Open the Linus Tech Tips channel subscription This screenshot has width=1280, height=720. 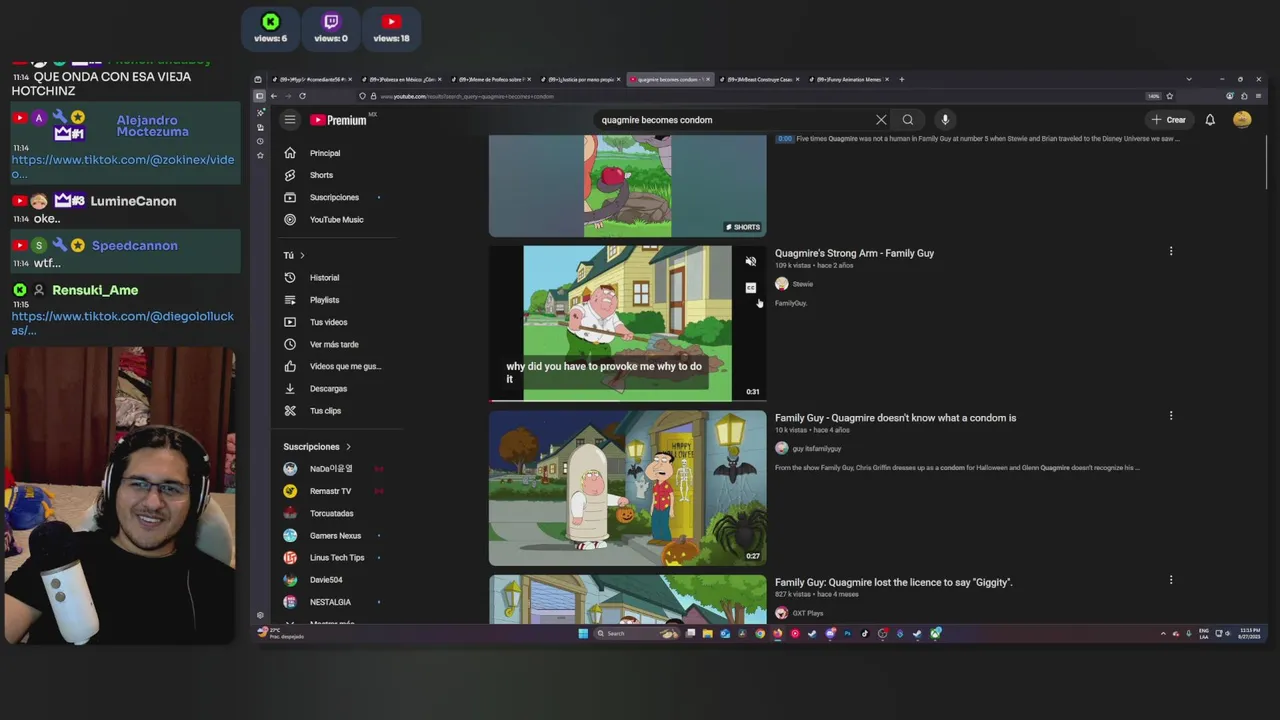[335, 557]
